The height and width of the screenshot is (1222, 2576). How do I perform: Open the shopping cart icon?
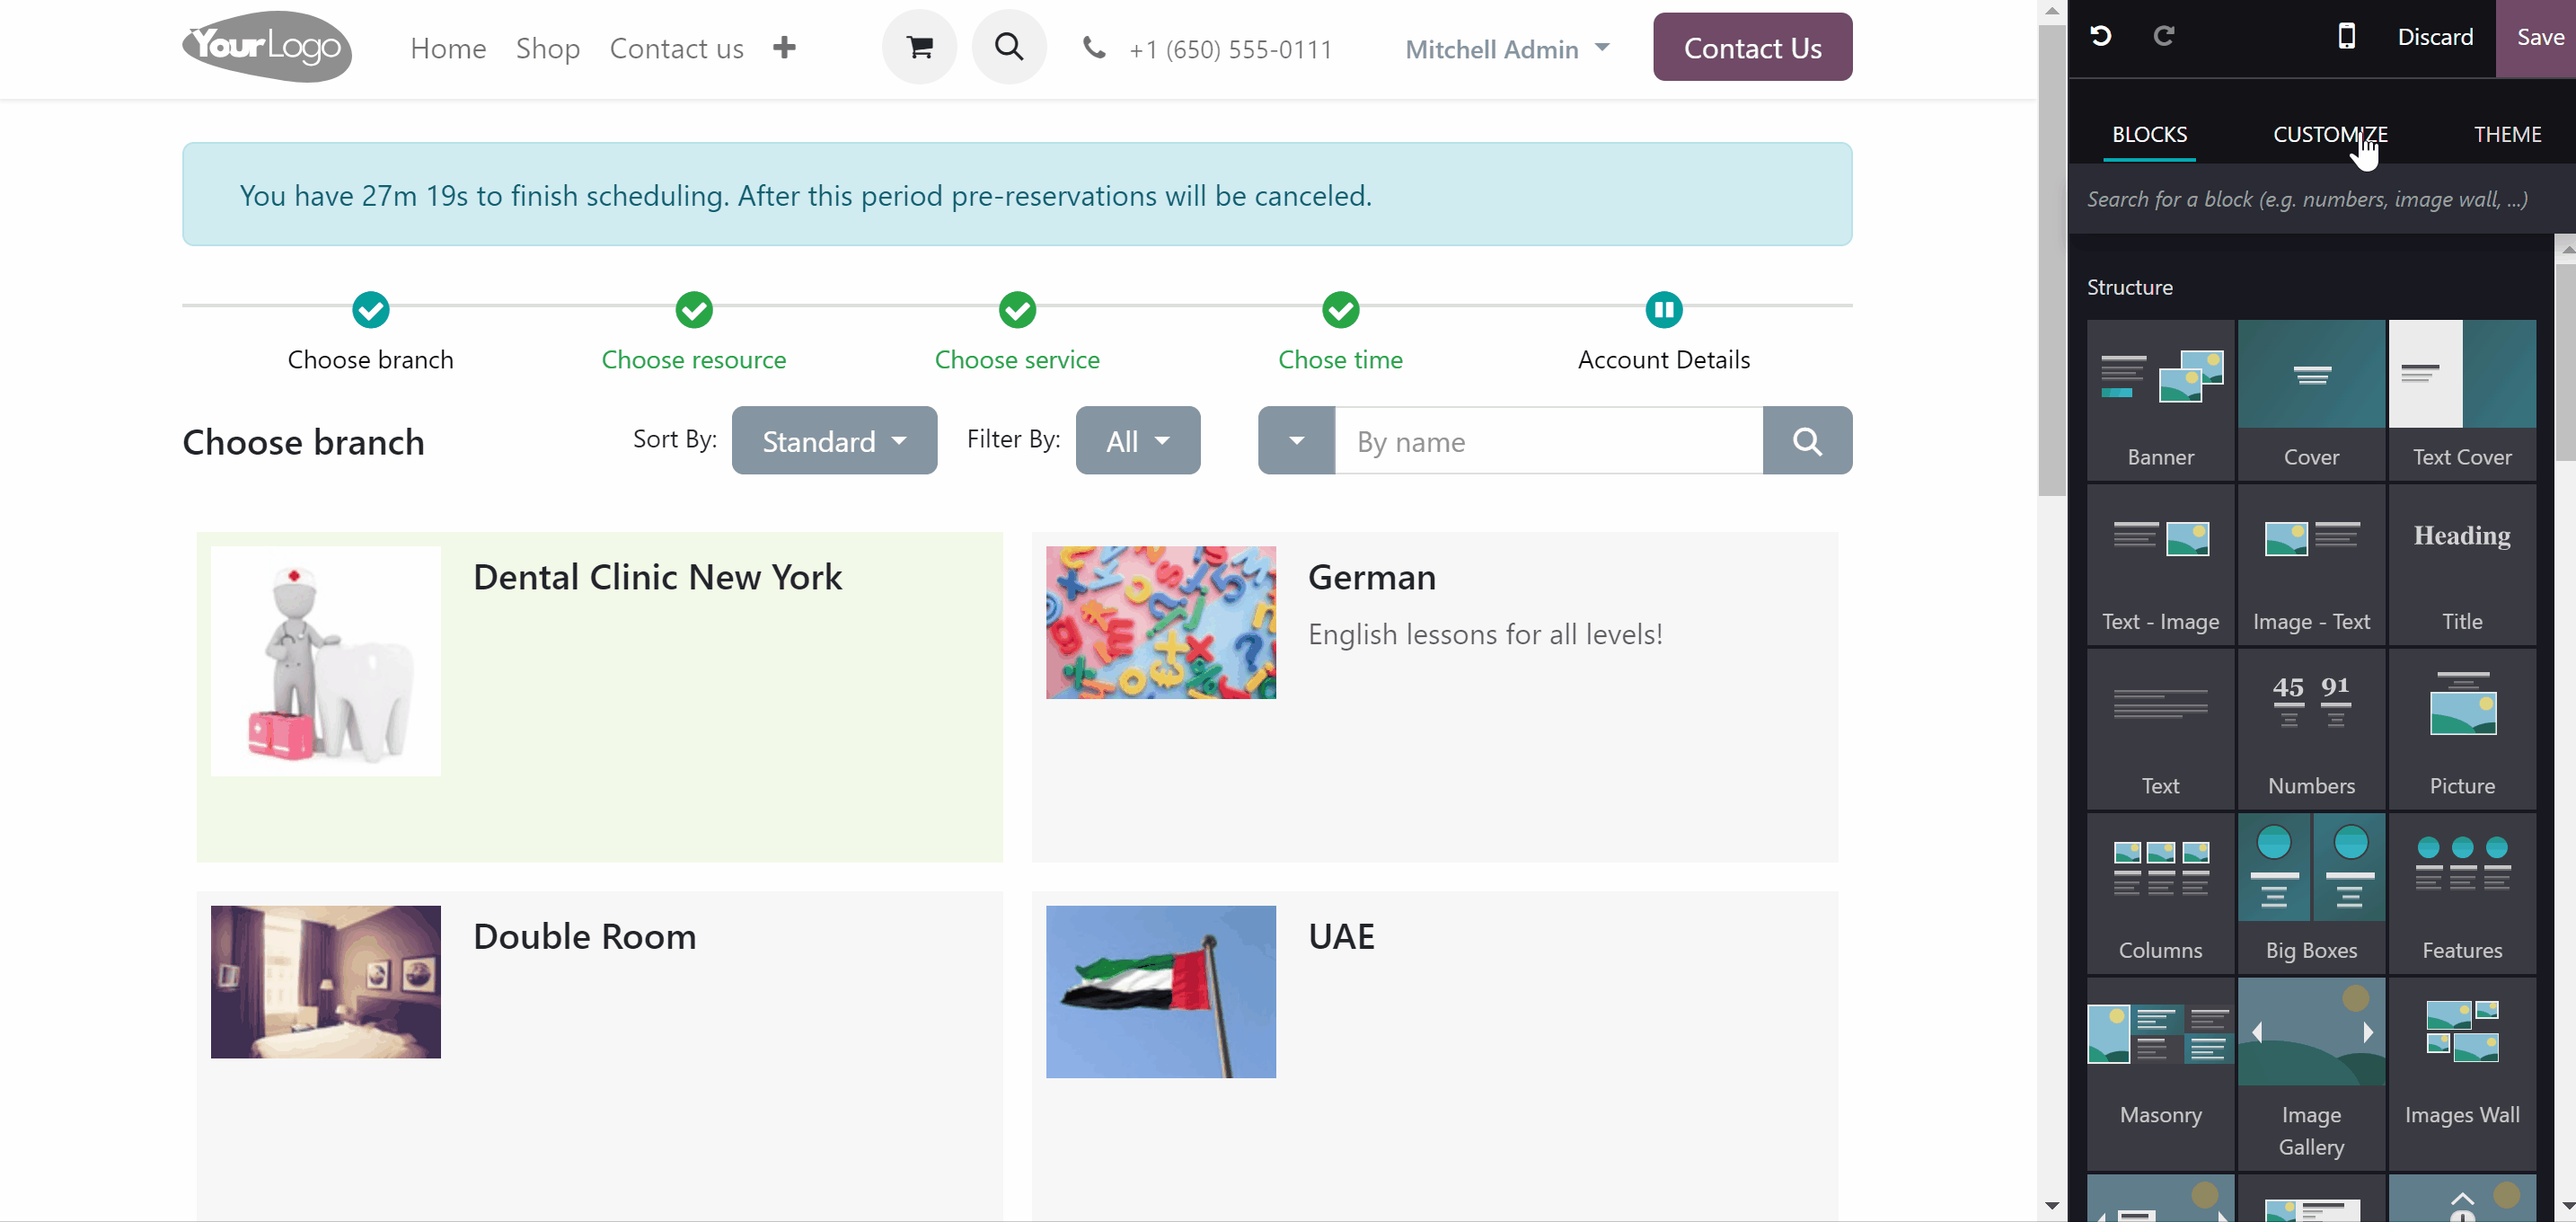[919, 47]
